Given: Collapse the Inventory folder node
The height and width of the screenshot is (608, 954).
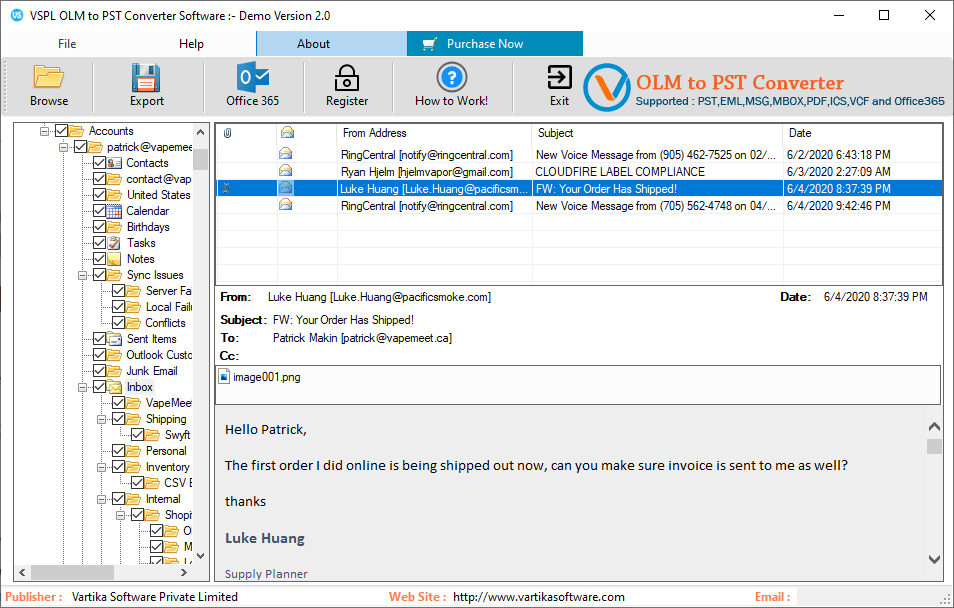Looking at the screenshot, I should pyautogui.click(x=102, y=467).
